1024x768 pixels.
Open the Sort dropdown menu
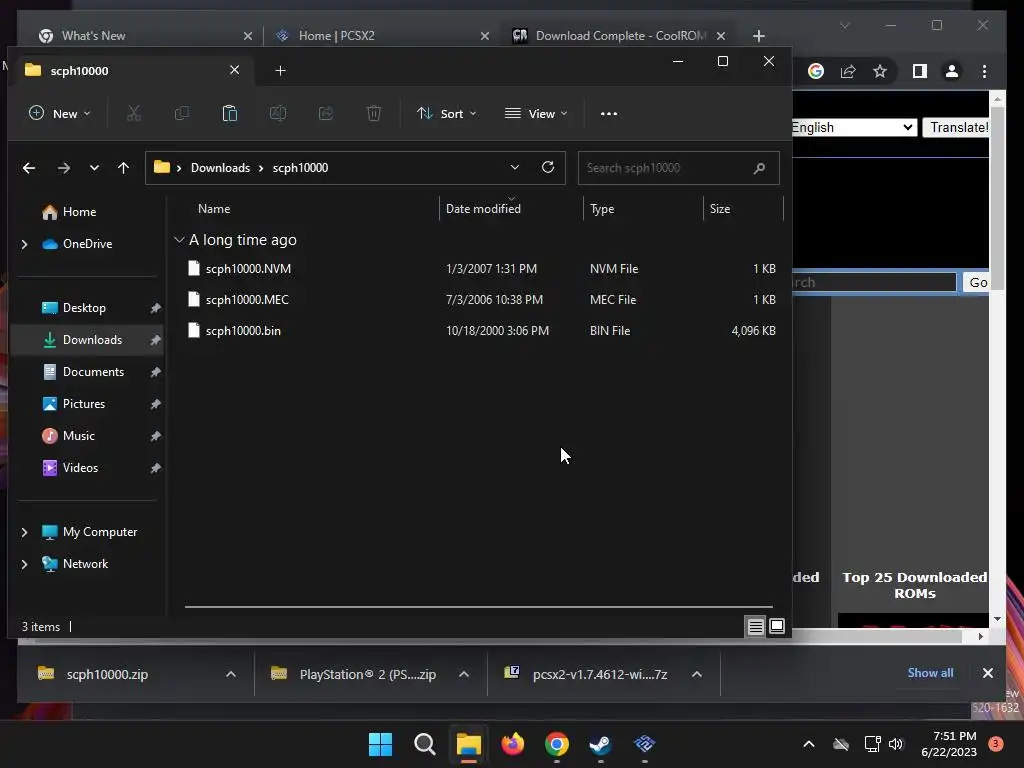pyautogui.click(x=447, y=114)
